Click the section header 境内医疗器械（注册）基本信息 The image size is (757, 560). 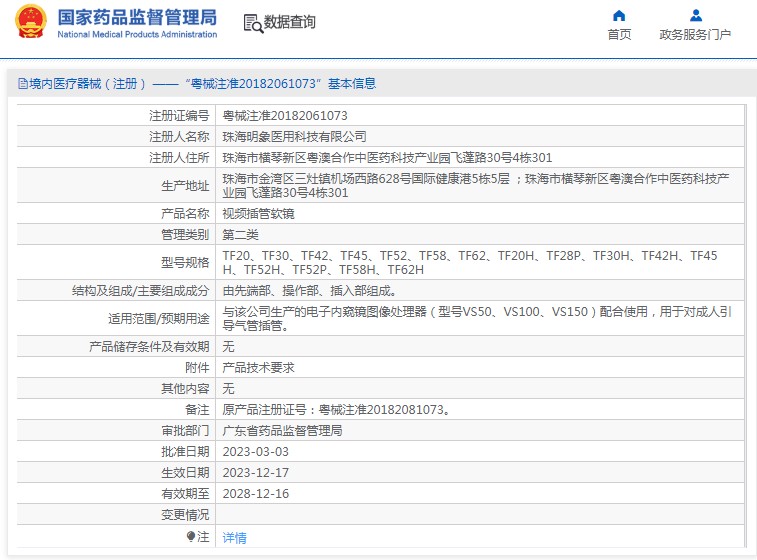pos(197,84)
